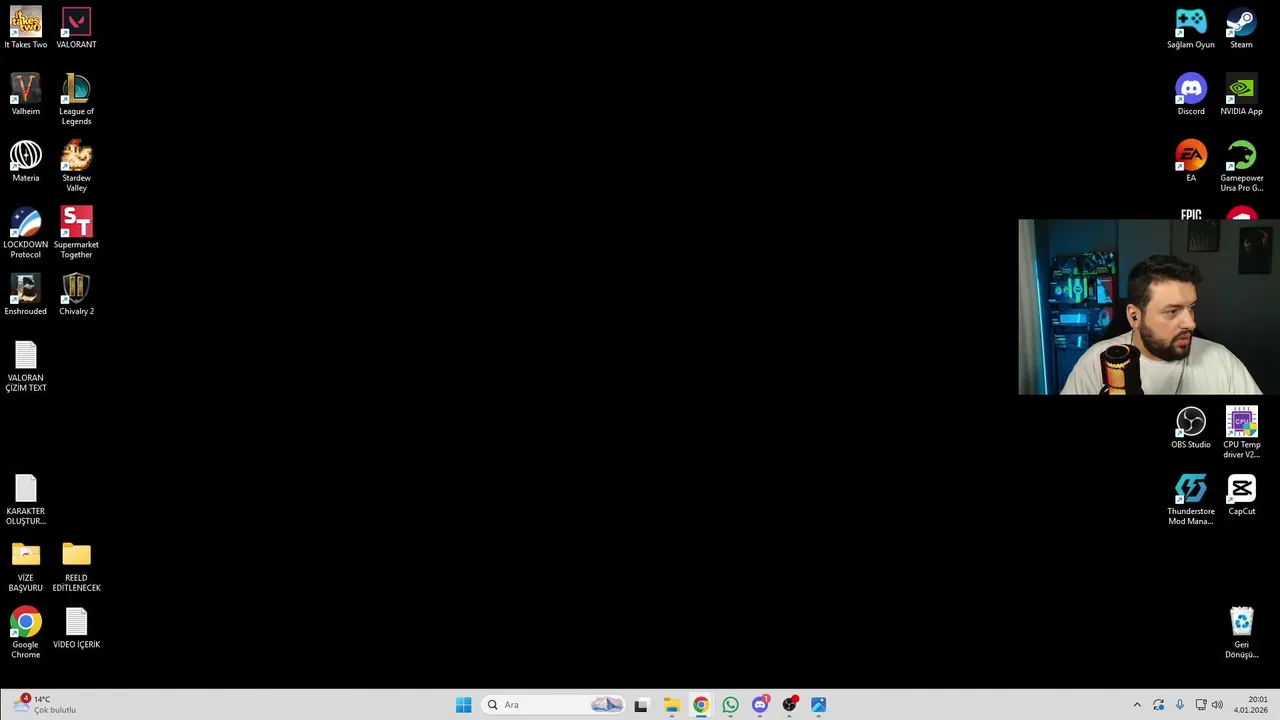Open Discord from the taskbar
Screen dimensions: 1280x720
(760, 705)
